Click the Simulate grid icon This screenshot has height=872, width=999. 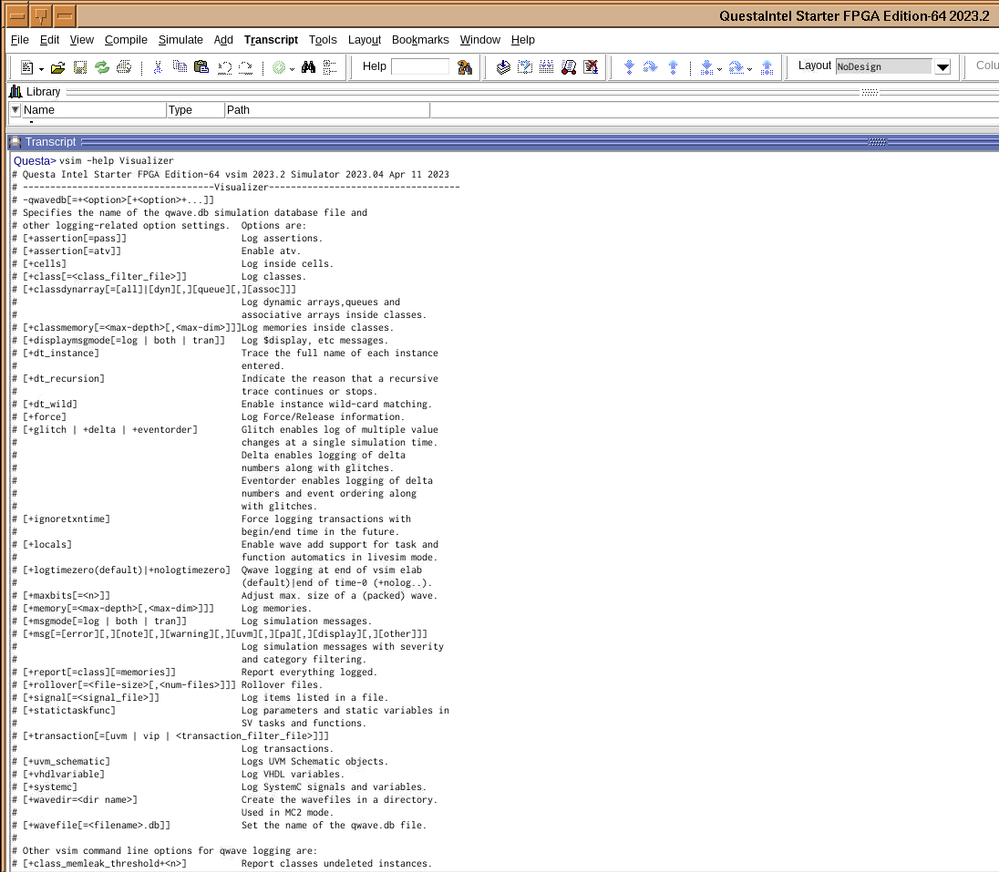point(547,67)
